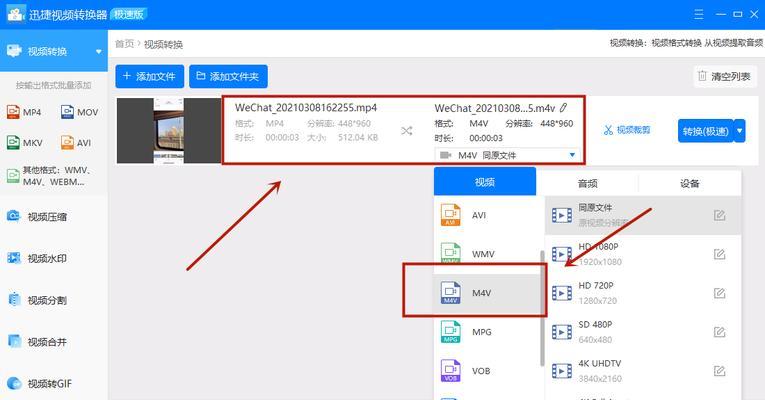Select the HD 1080P resolution preset
Viewport: 765px width, 400px height.
643,254
